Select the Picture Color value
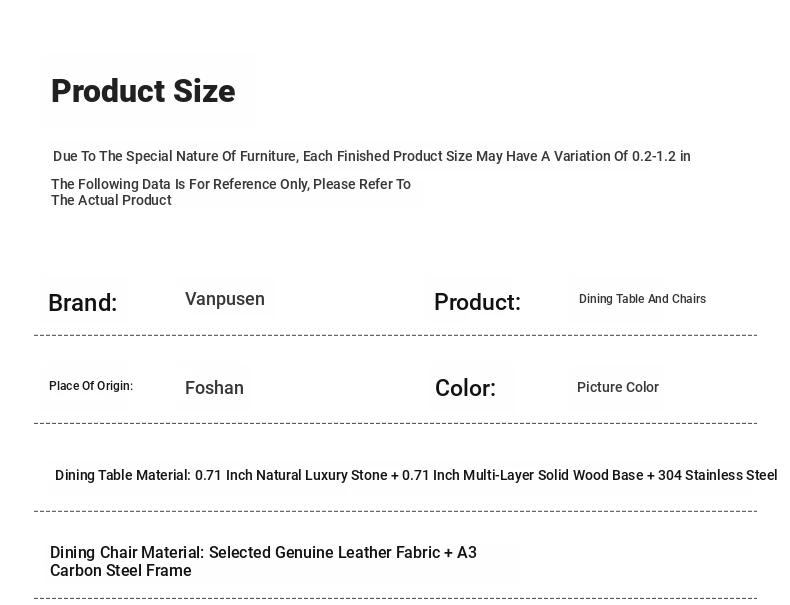This screenshot has width=790, height=605. tap(617, 387)
